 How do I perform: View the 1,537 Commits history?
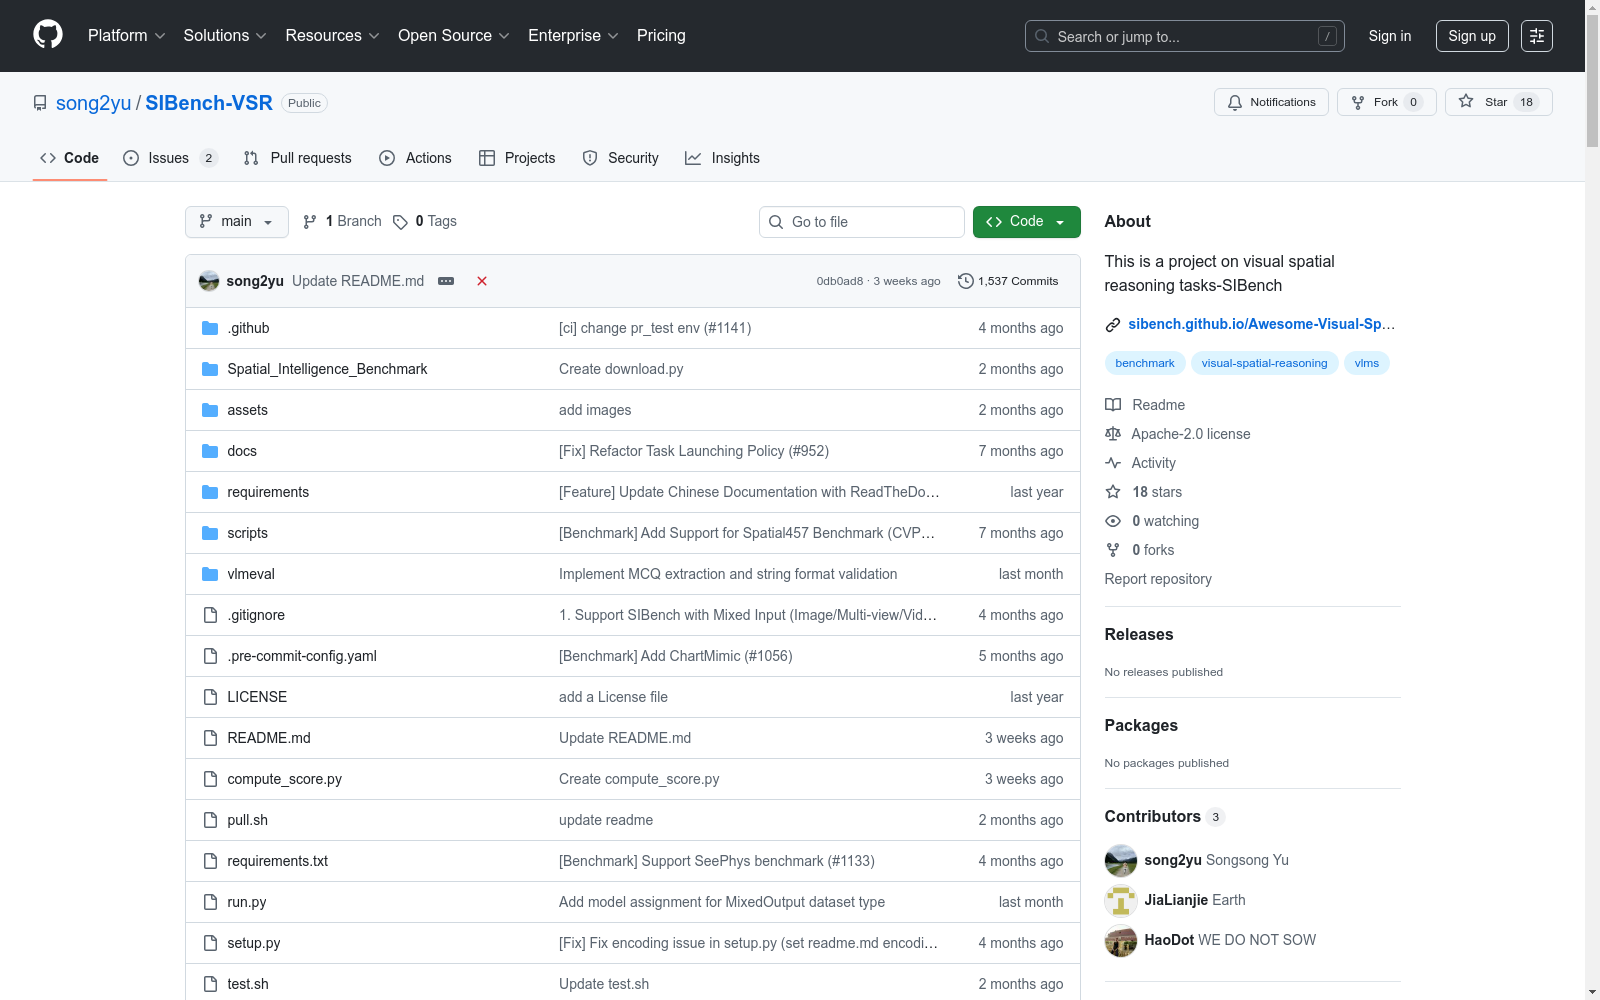(1008, 281)
